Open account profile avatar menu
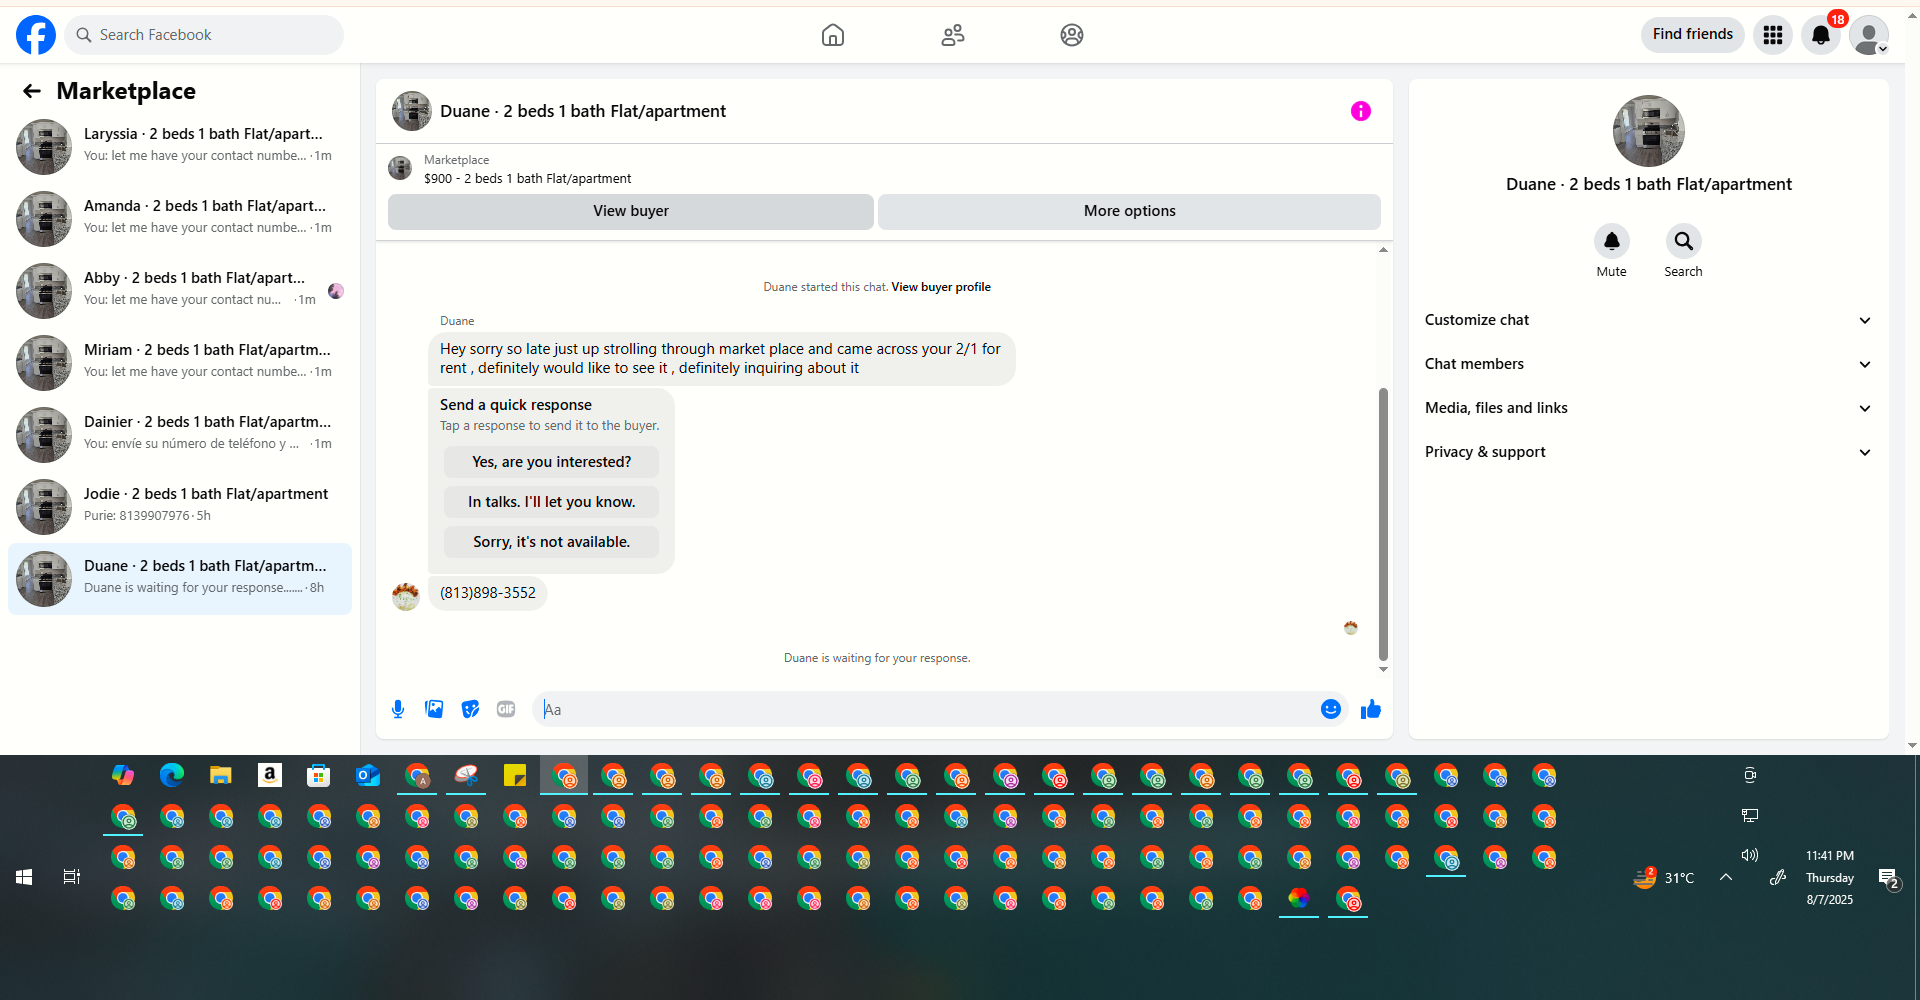 pos(1869,35)
